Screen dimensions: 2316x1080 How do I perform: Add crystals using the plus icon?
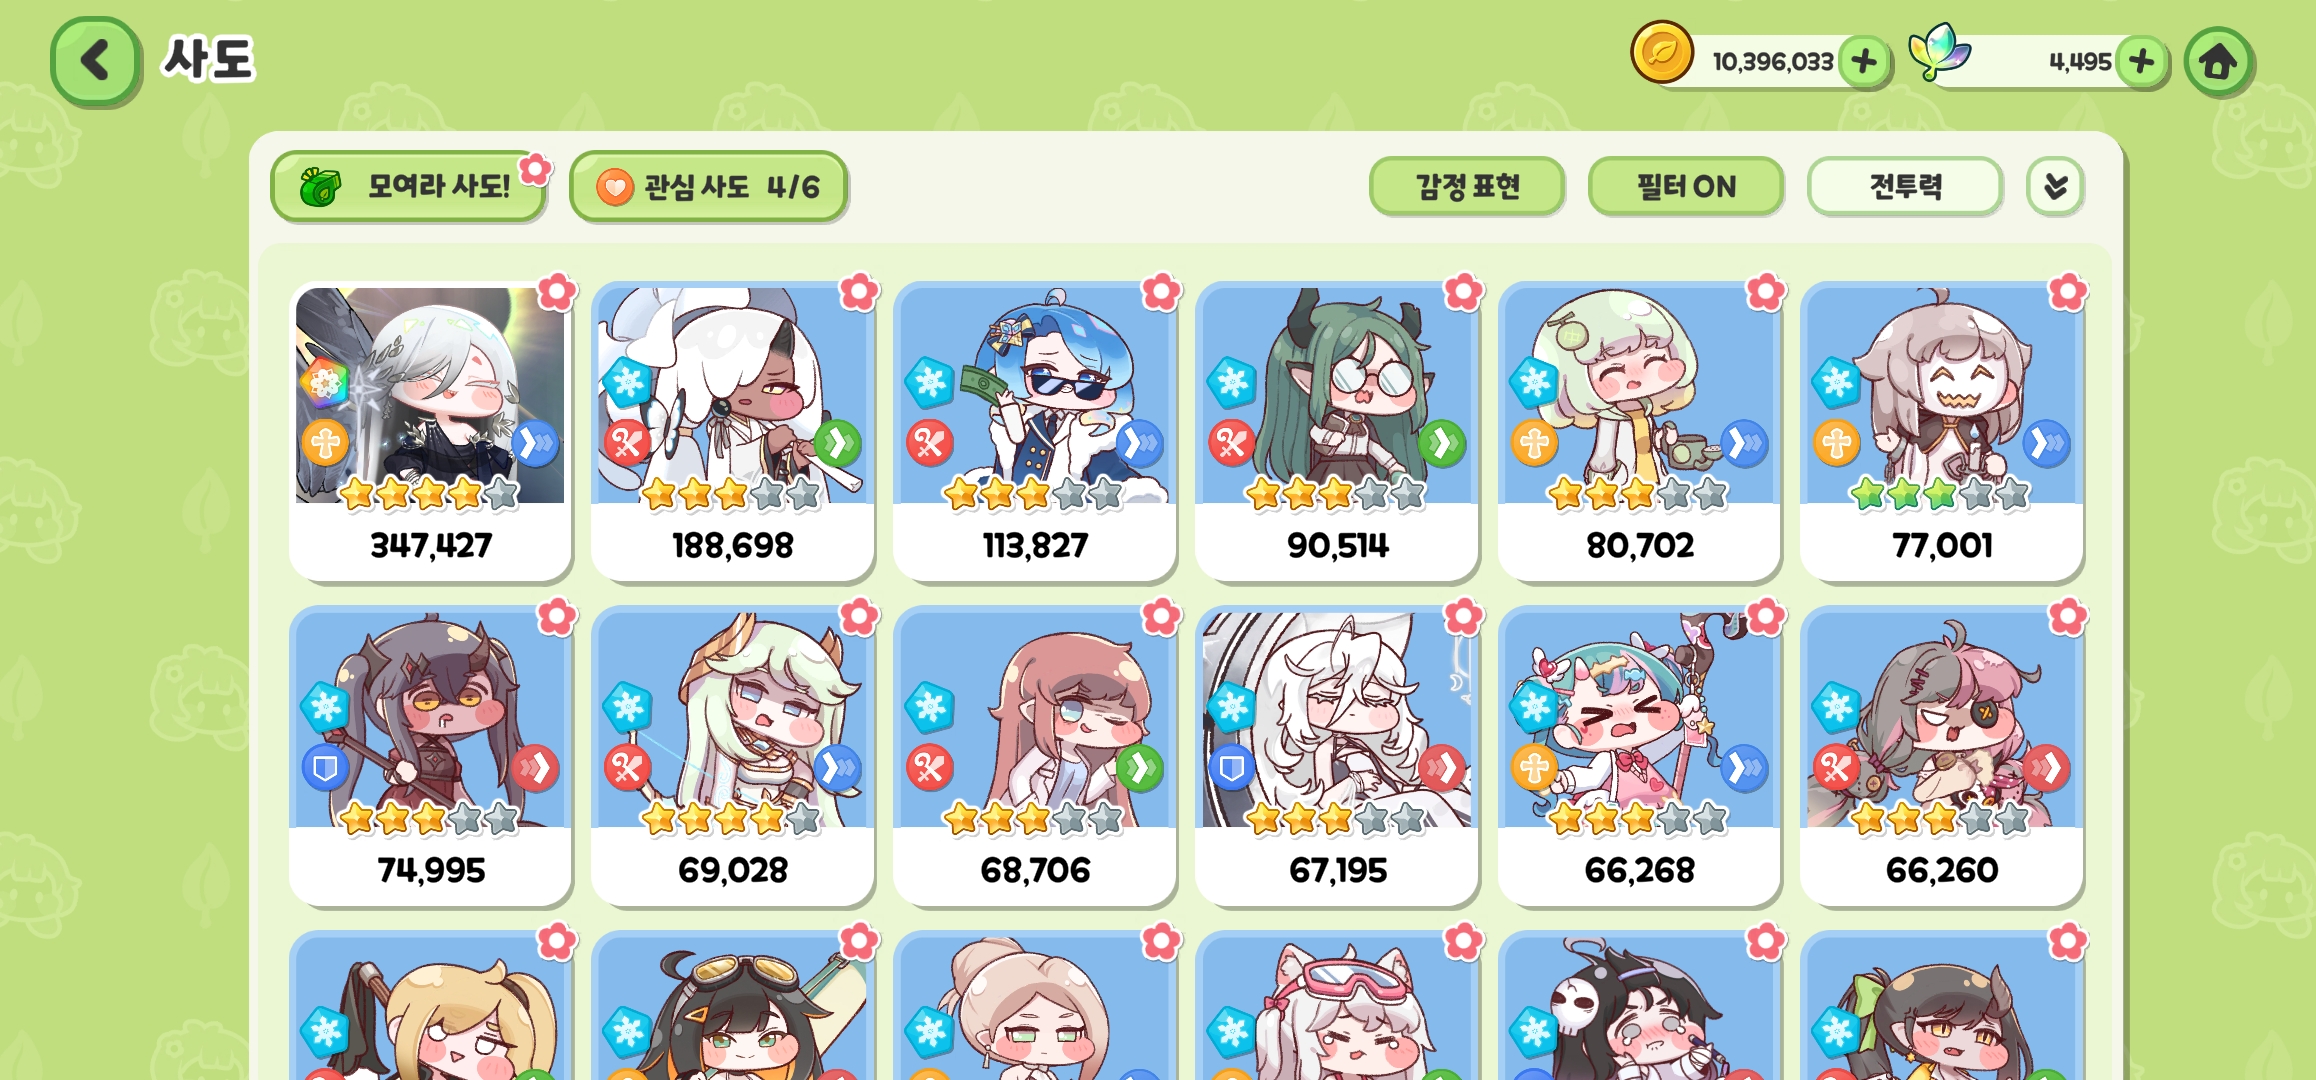(x=2142, y=62)
